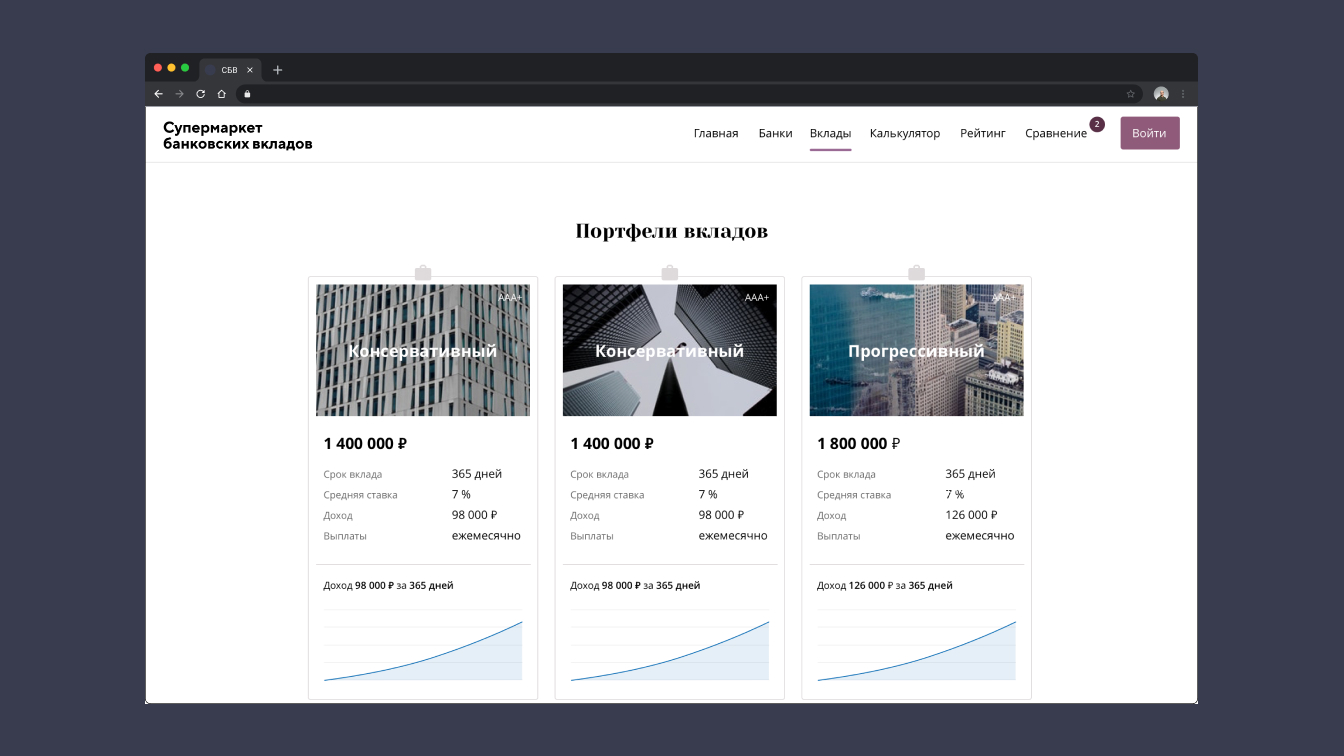This screenshot has width=1344, height=756.
Task: Click the Супермаркет банковских вкладов logo
Action: [238, 135]
